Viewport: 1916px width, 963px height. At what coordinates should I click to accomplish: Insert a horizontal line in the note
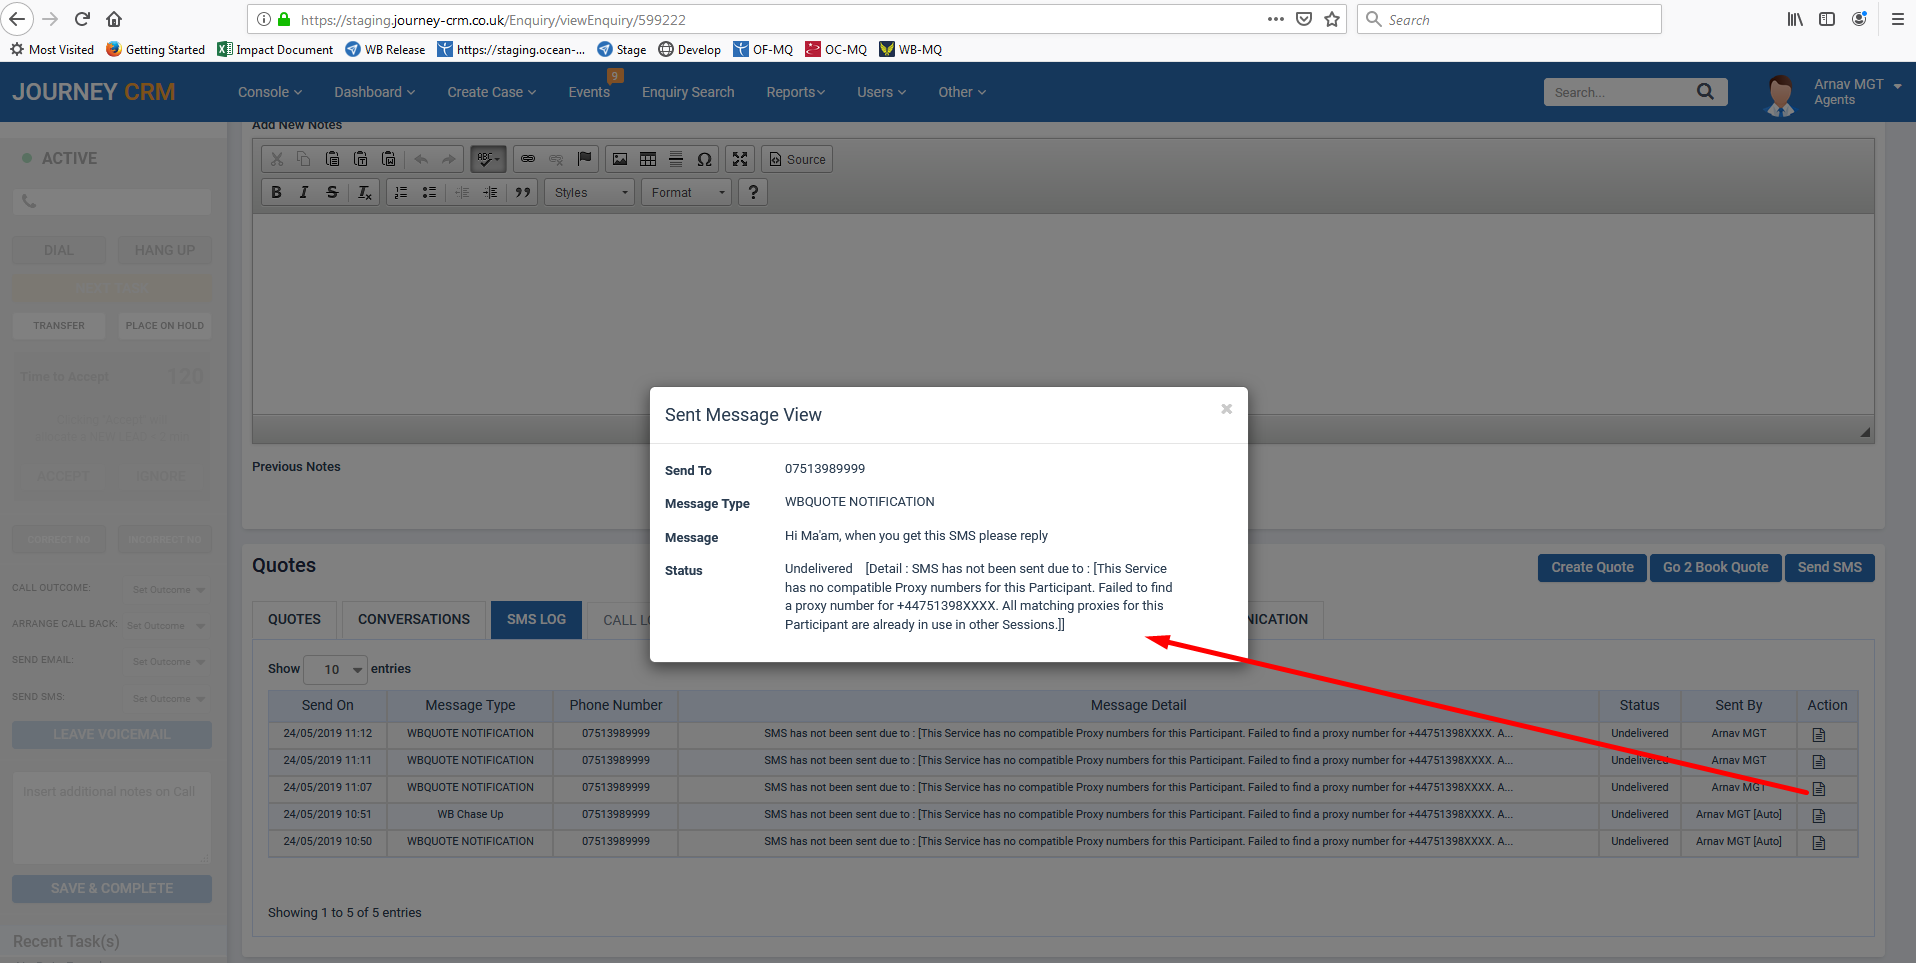[676, 159]
